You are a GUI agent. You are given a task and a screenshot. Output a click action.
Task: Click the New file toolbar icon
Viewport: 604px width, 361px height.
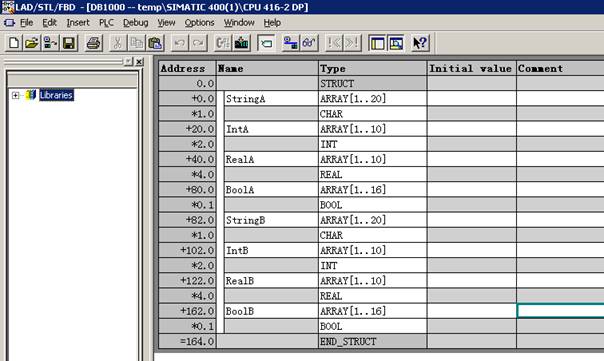tap(13, 43)
